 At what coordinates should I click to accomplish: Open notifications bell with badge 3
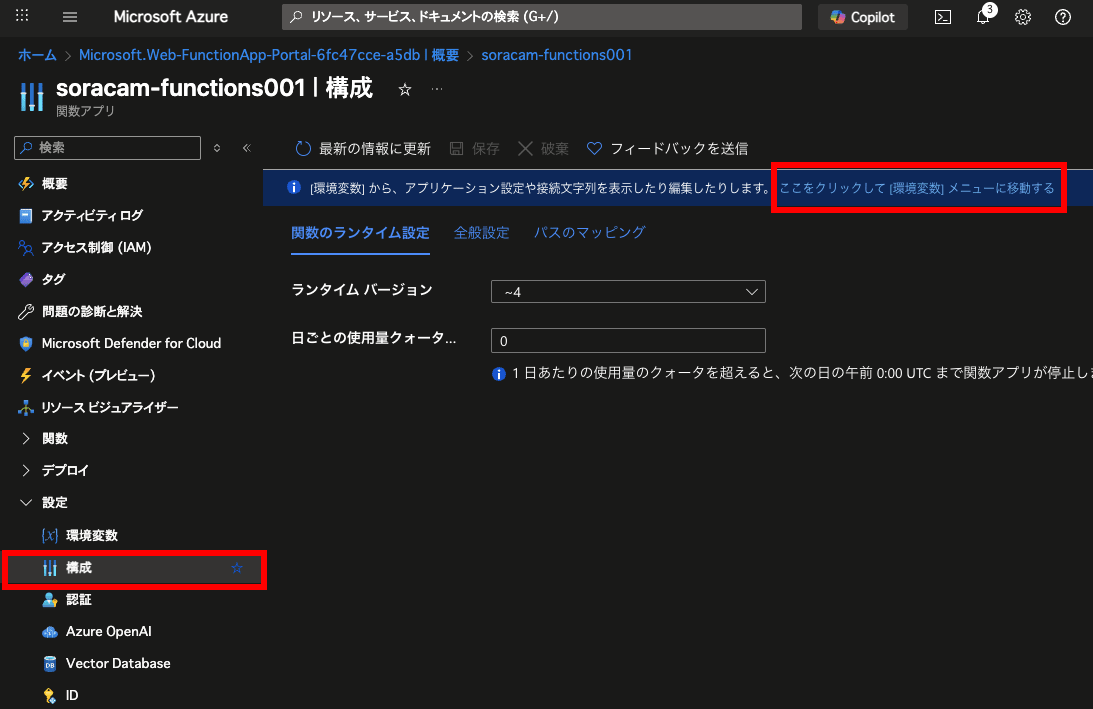pyautogui.click(x=983, y=17)
